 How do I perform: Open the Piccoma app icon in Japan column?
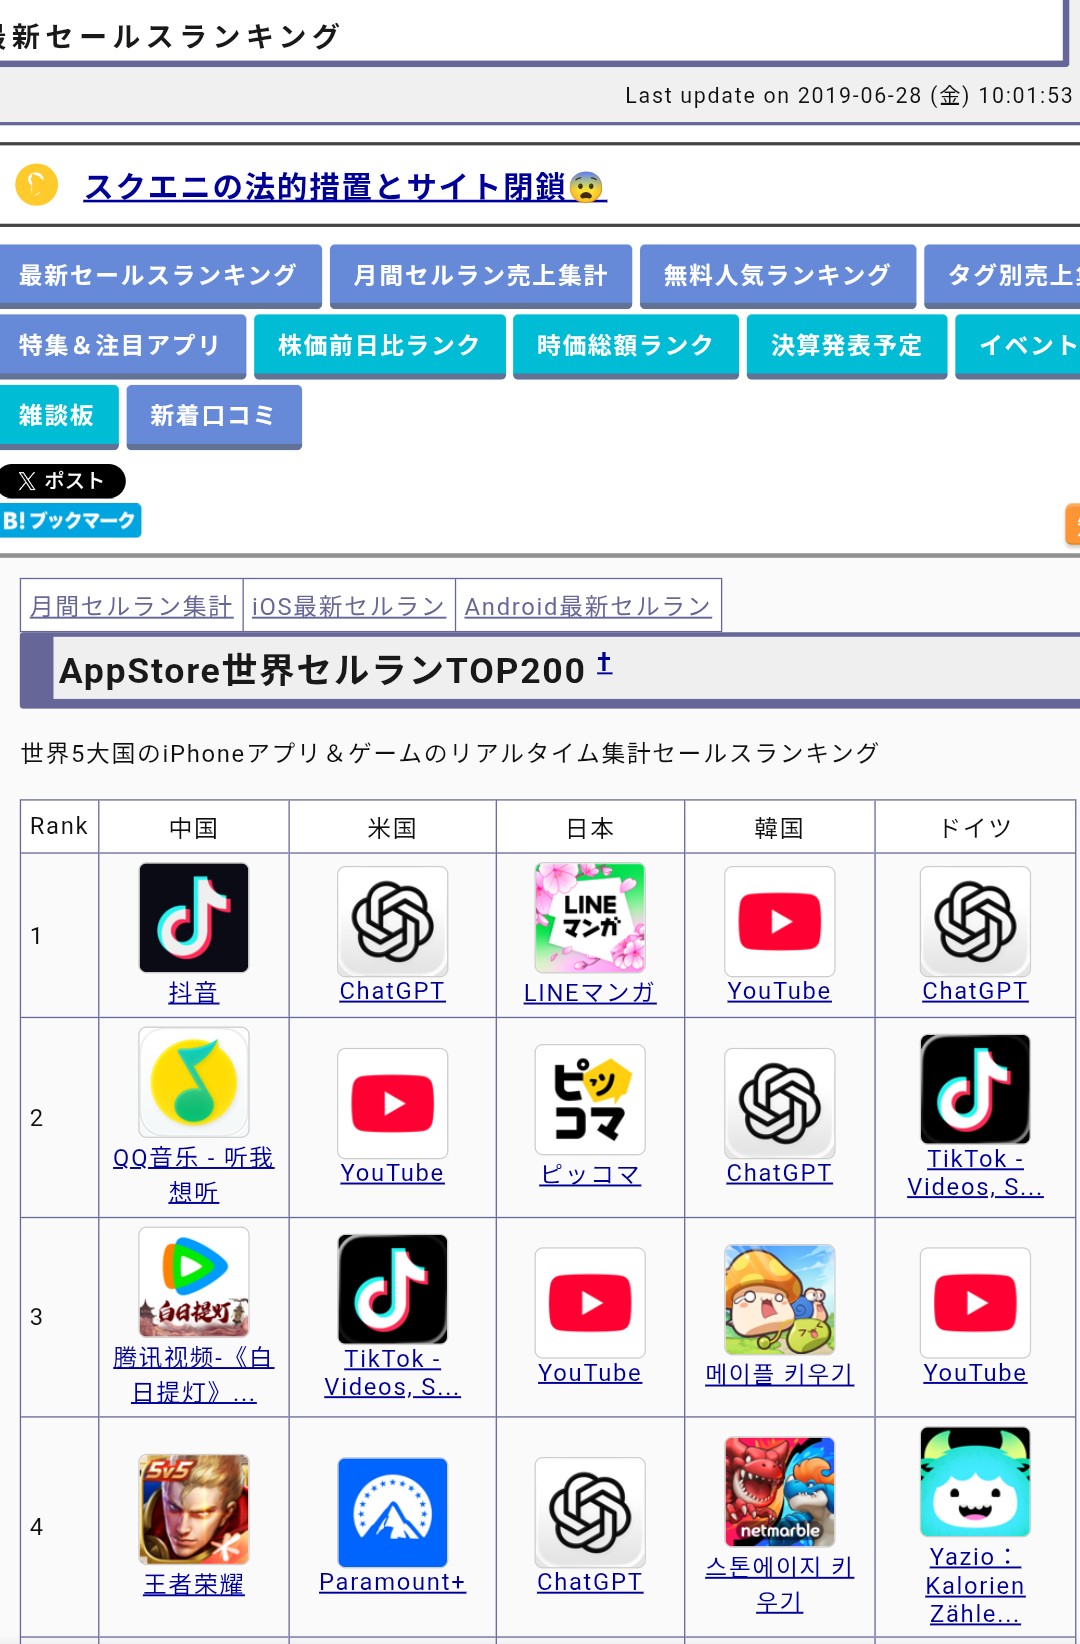click(590, 1100)
